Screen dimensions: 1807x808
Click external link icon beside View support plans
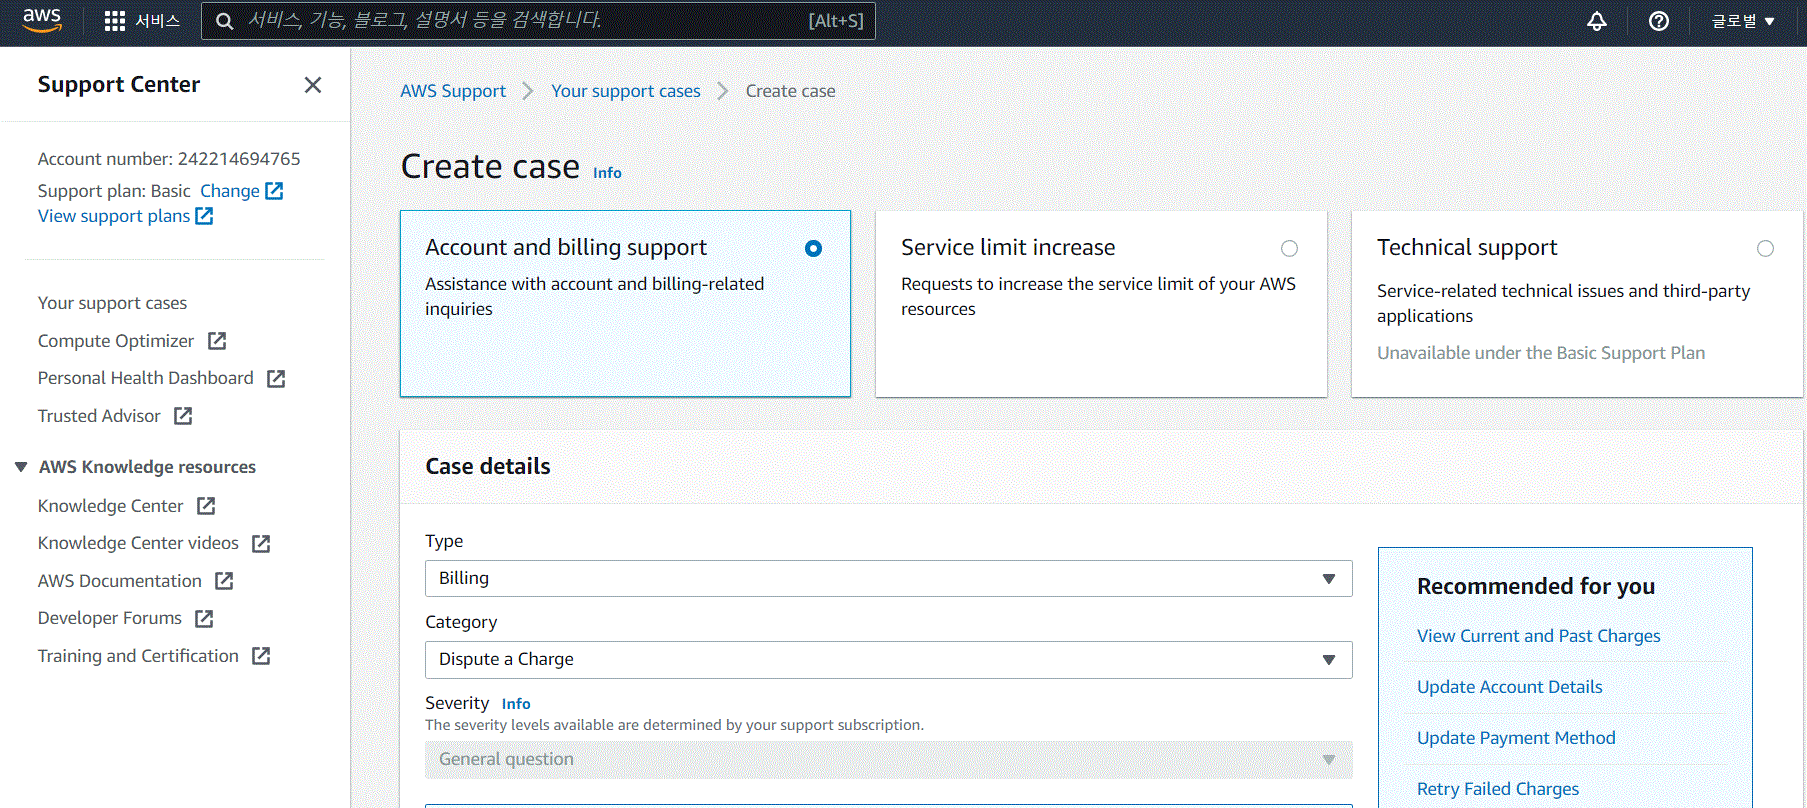(x=204, y=215)
